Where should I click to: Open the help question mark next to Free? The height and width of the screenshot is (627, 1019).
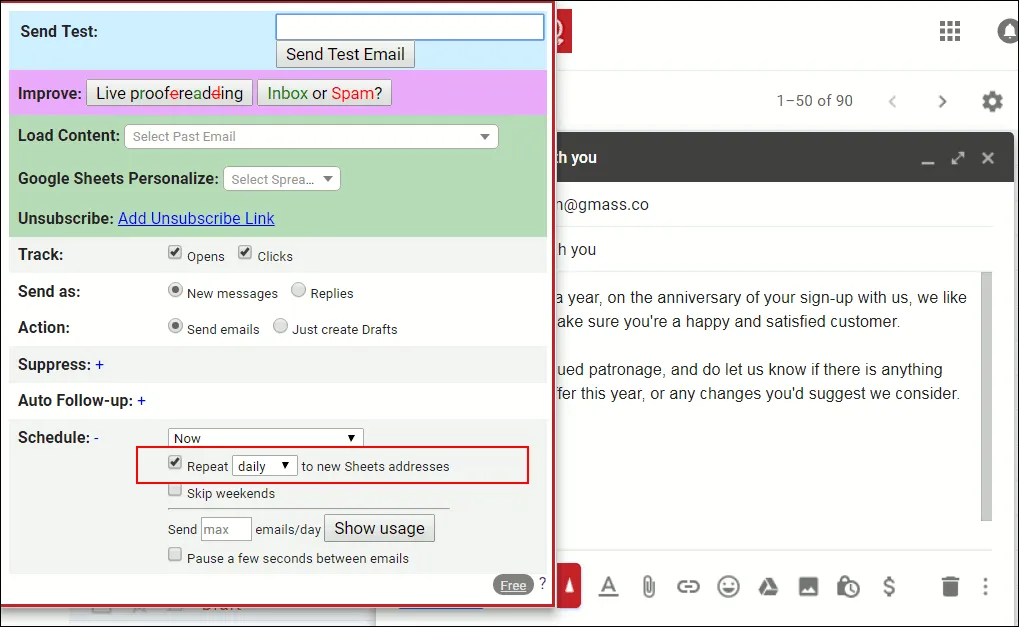(543, 583)
